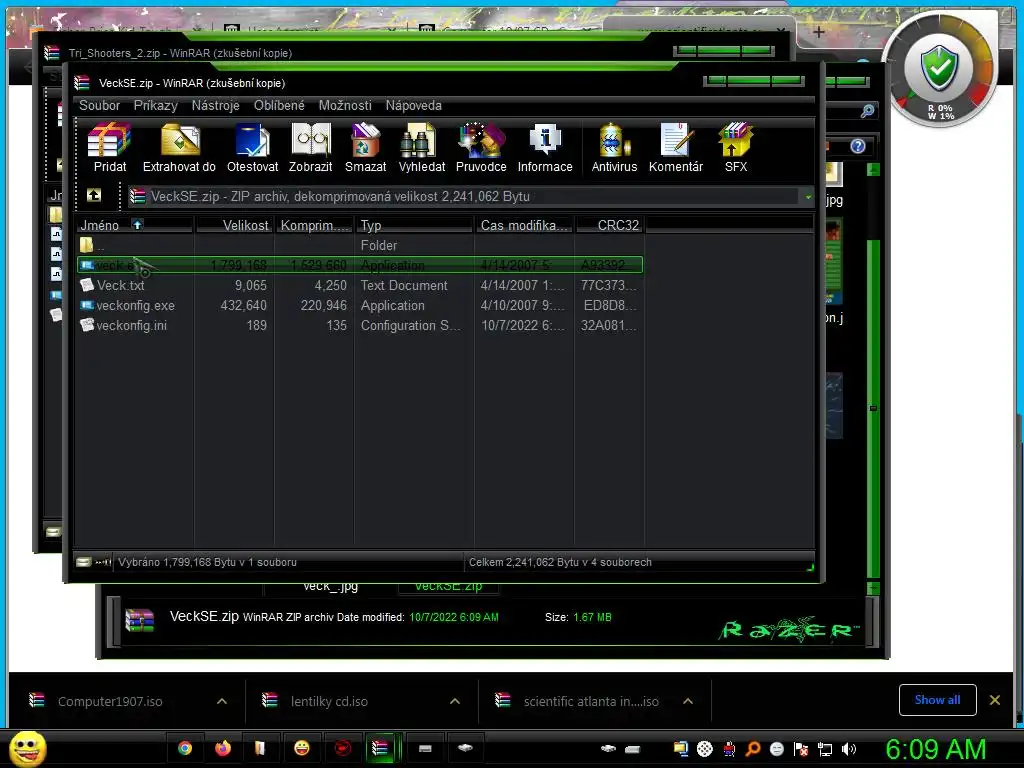Open Vyhledat search via binoculars icon

[421, 148]
